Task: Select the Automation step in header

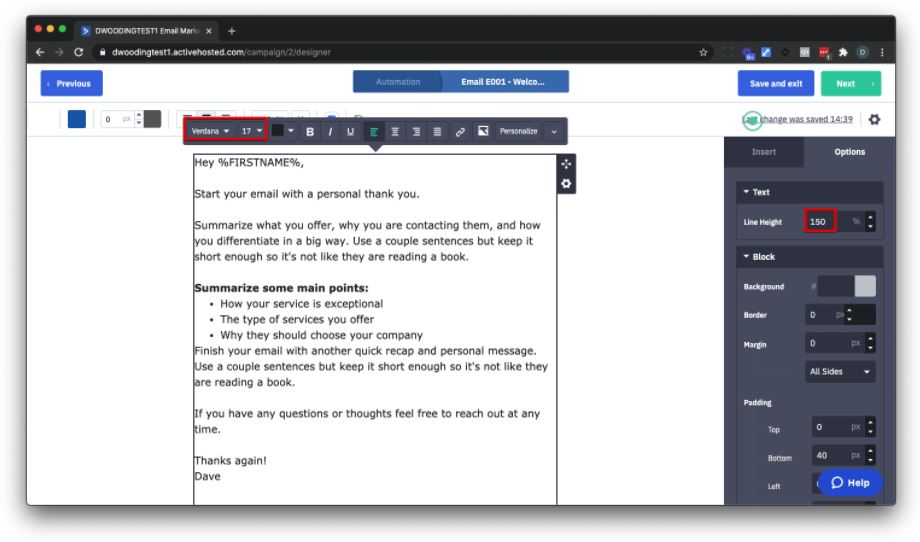Action: click(x=398, y=82)
